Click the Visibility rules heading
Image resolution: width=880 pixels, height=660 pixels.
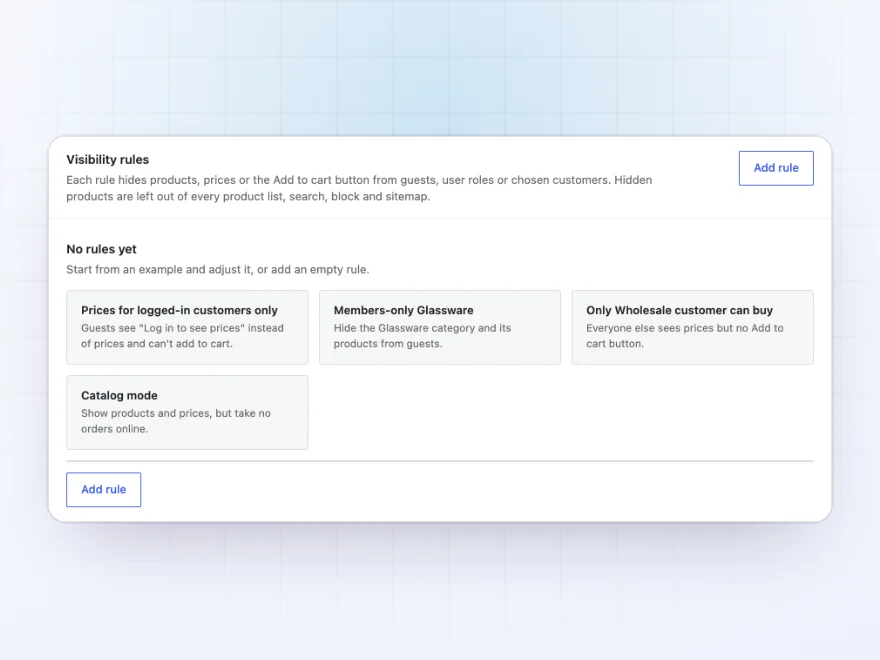(x=108, y=159)
